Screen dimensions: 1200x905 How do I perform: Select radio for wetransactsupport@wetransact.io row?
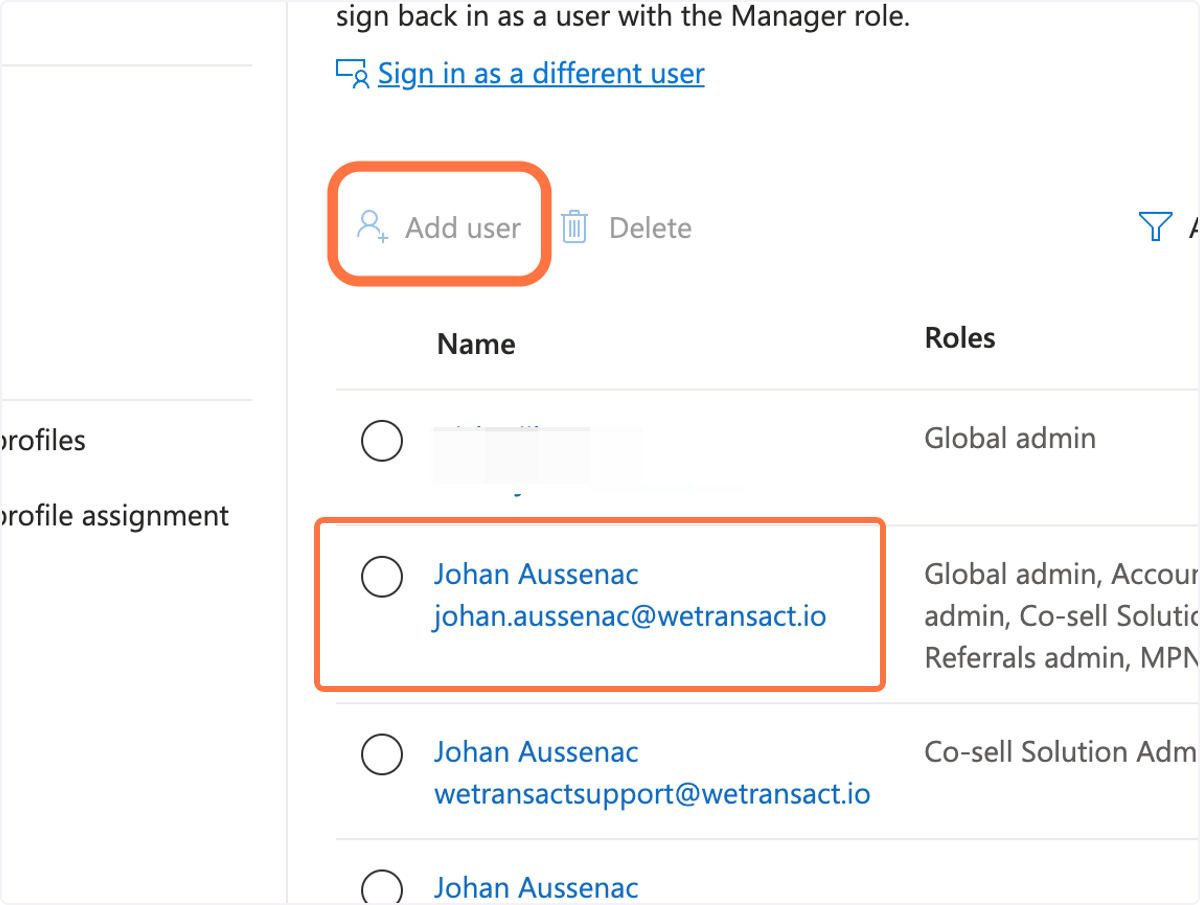pyautogui.click(x=382, y=755)
